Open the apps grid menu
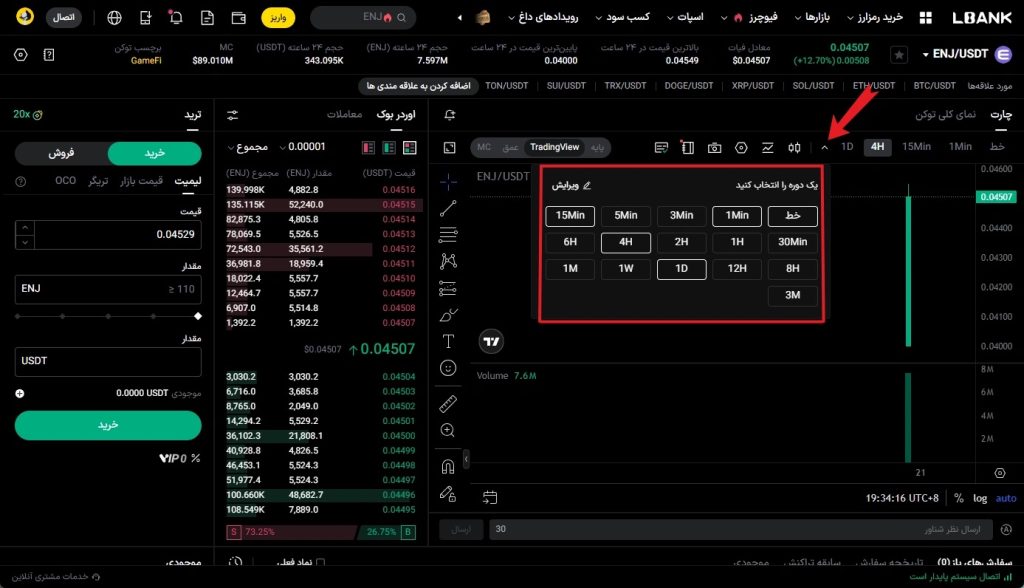1024x588 pixels. (925, 18)
